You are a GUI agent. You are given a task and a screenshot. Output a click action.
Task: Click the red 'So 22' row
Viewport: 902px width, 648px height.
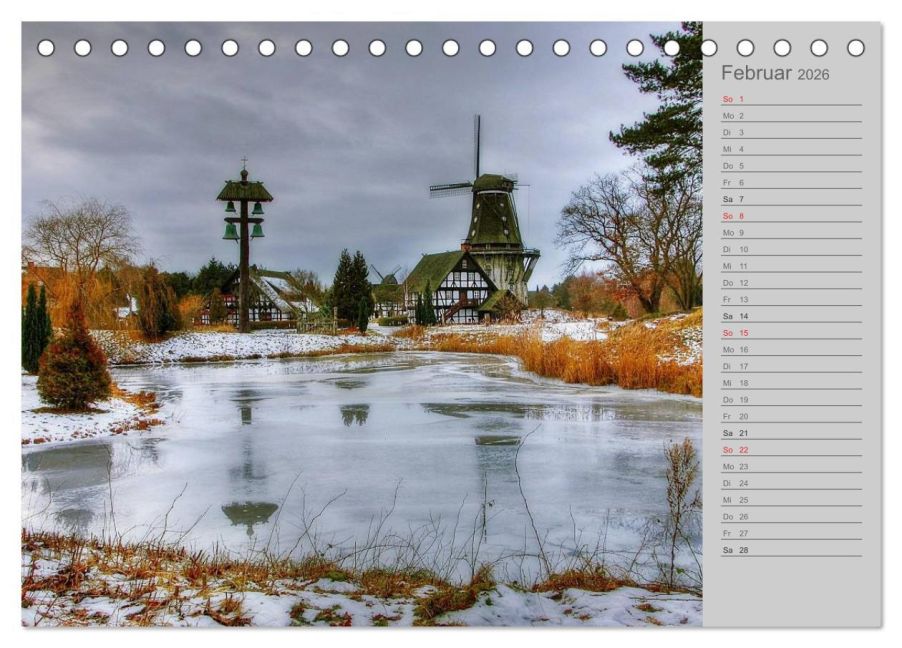(x=792, y=449)
